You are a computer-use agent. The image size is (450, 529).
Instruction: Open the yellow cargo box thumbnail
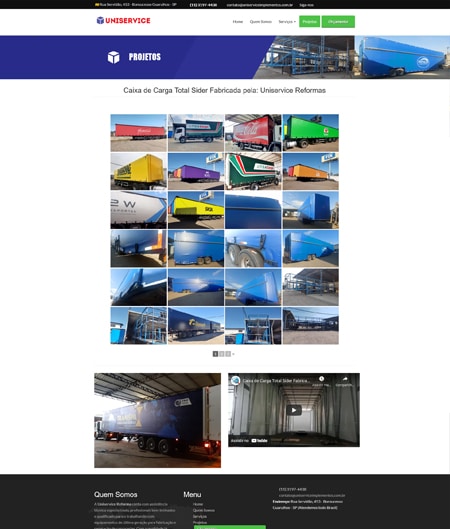[139, 171]
